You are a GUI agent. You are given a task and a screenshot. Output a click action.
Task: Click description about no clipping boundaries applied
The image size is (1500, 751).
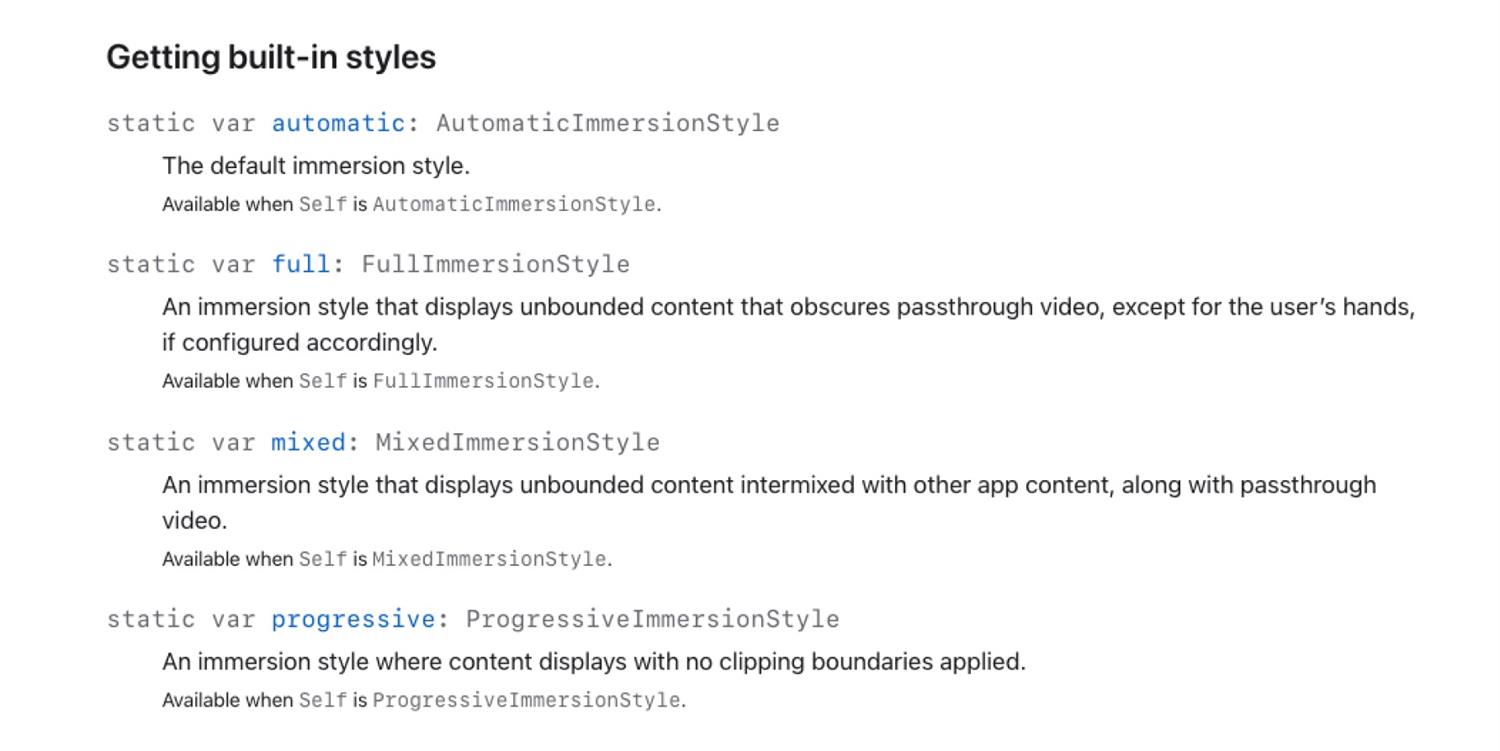[594, 662]
